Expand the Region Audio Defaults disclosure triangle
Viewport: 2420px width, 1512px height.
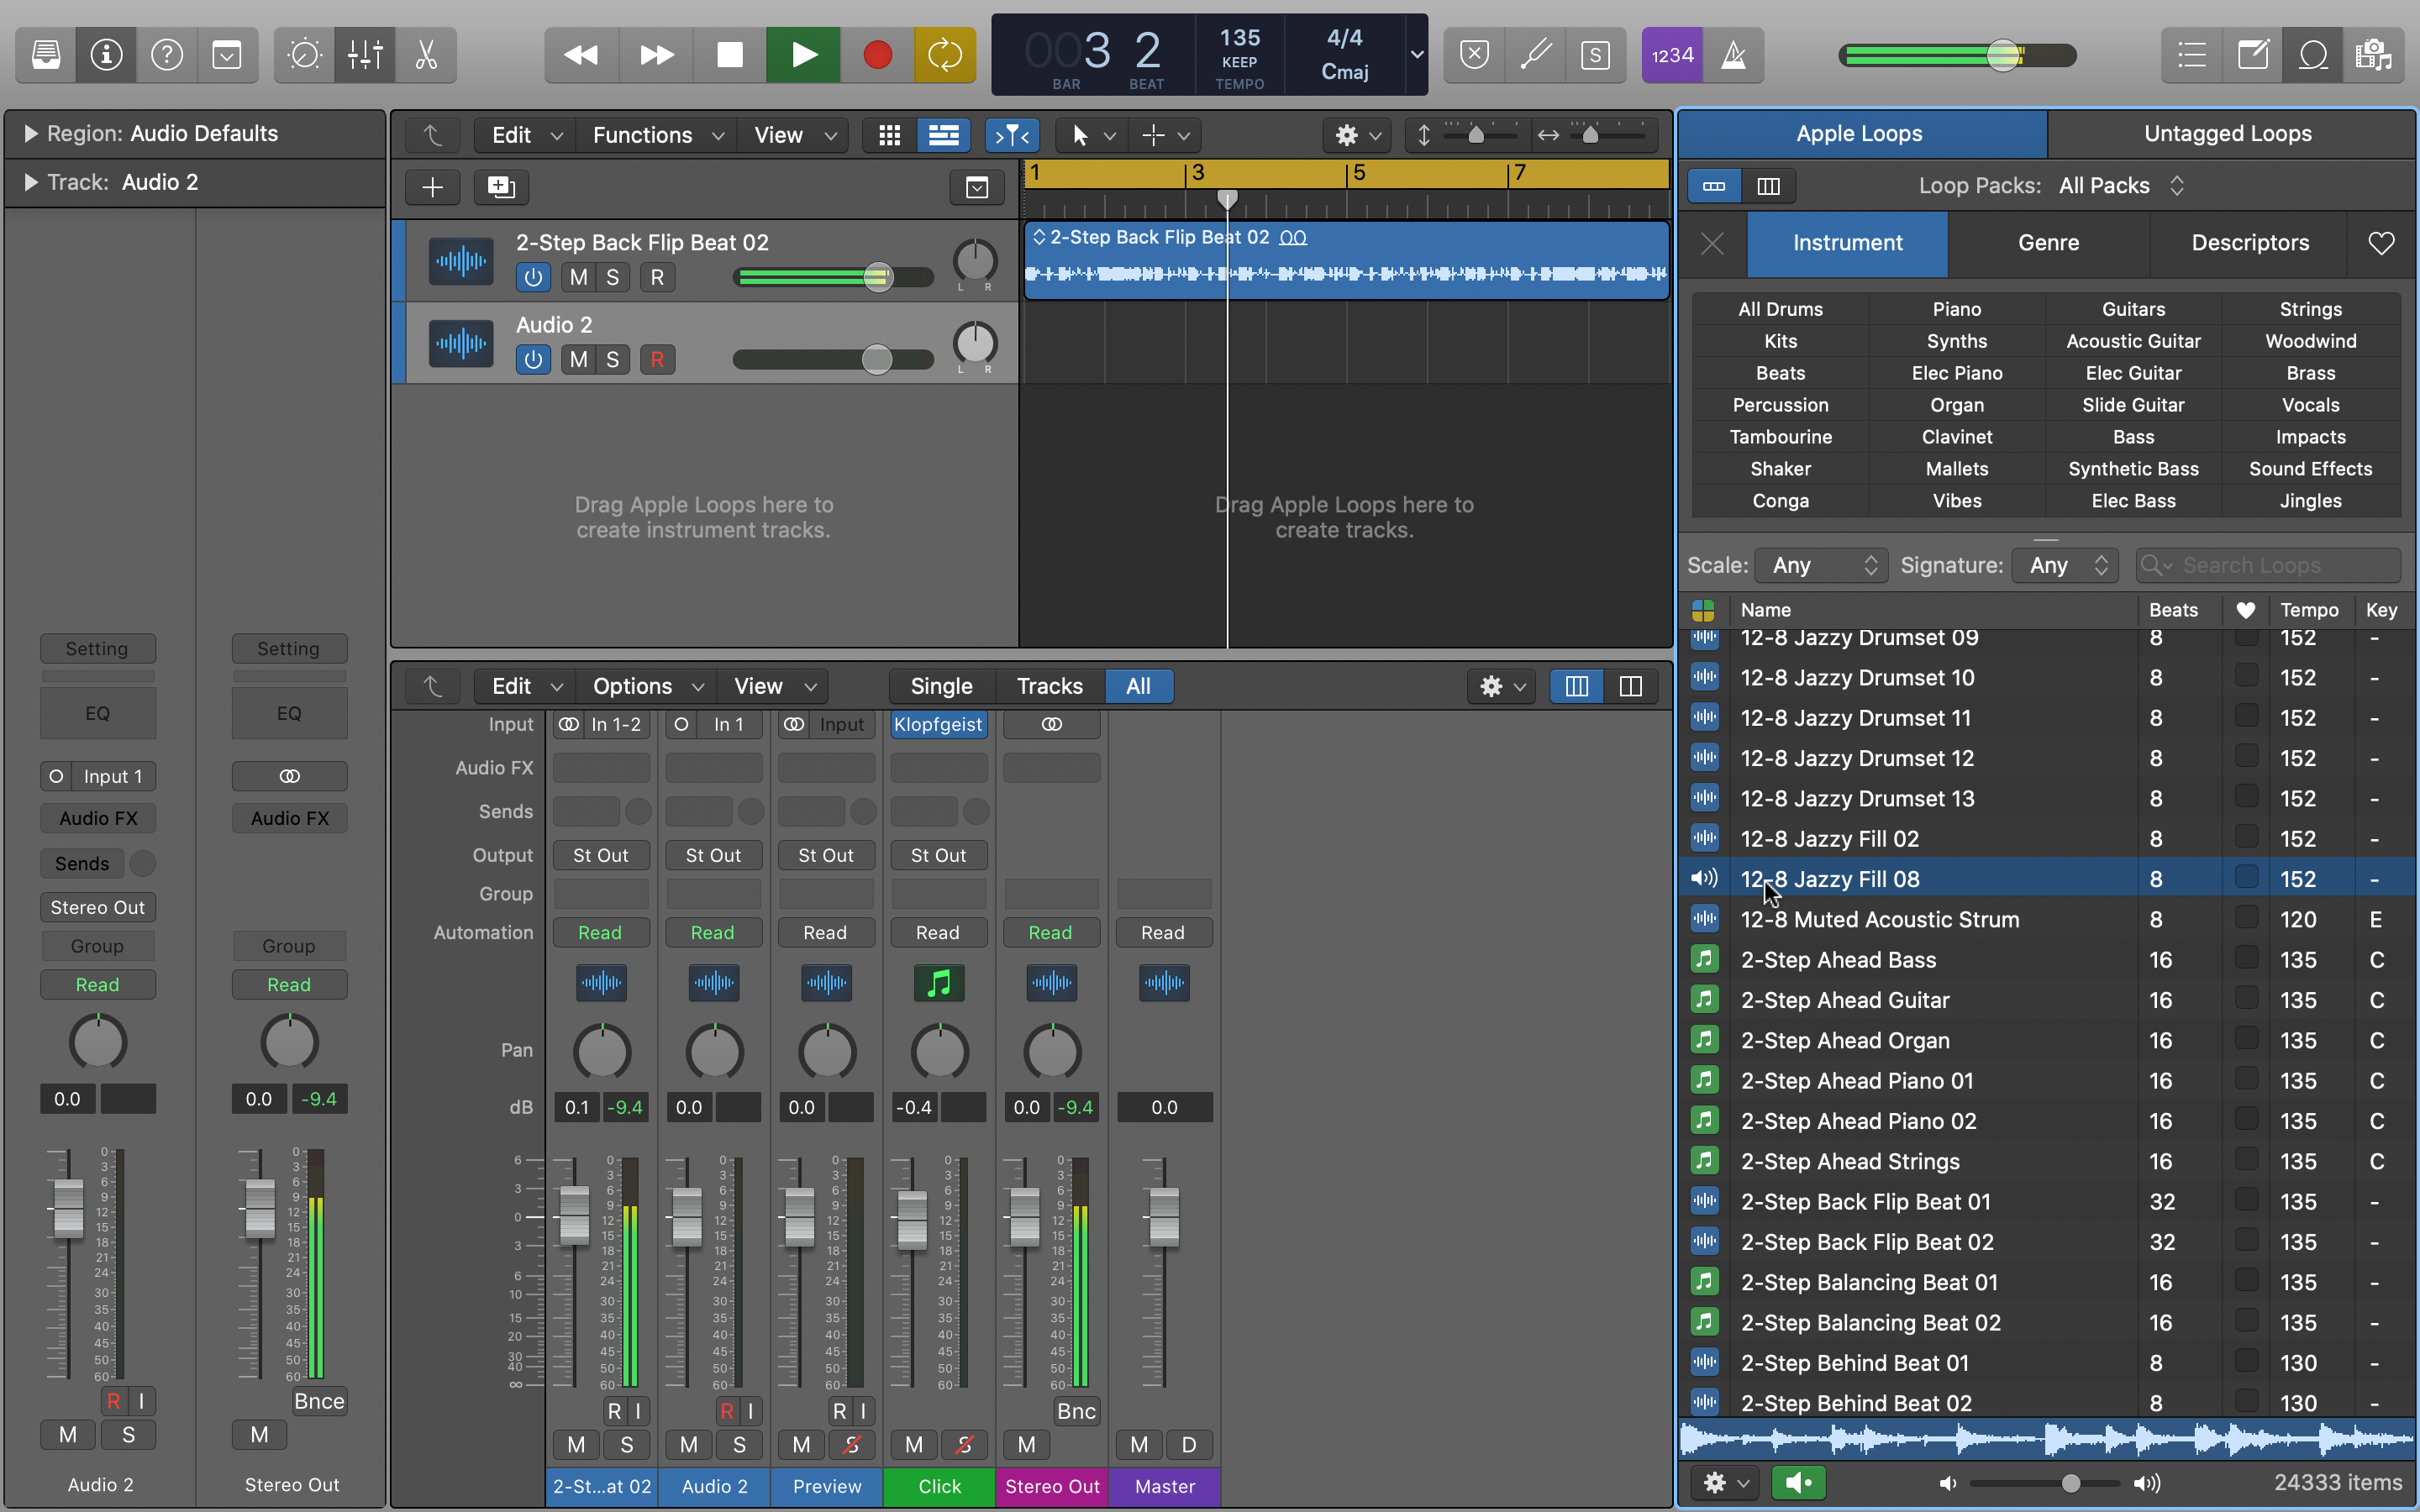30,134
